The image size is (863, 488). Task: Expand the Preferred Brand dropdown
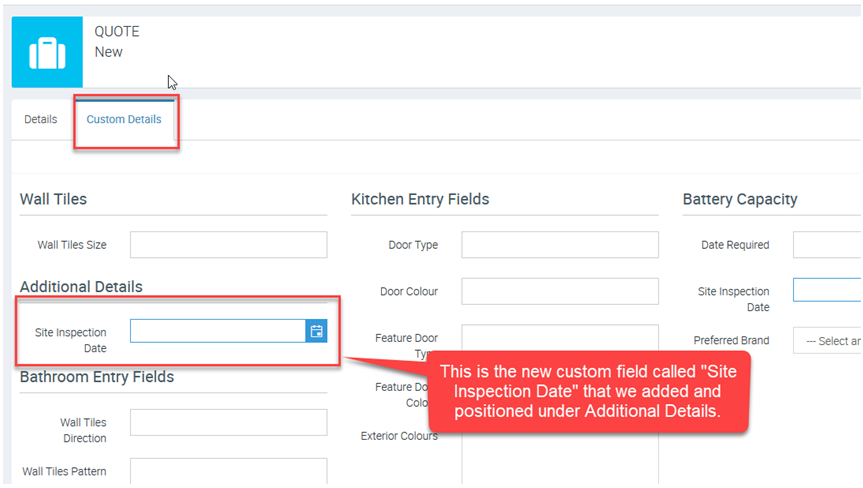pos(829,341)
